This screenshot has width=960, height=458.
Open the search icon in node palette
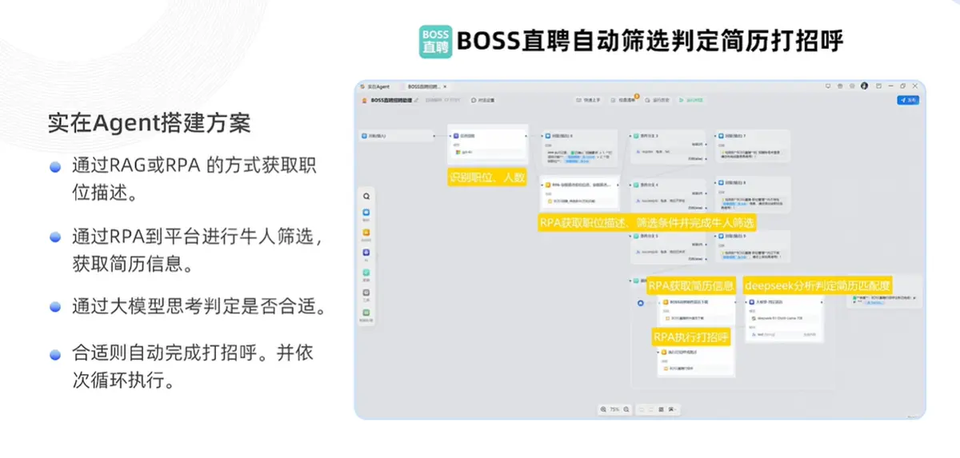pos(366,197)
